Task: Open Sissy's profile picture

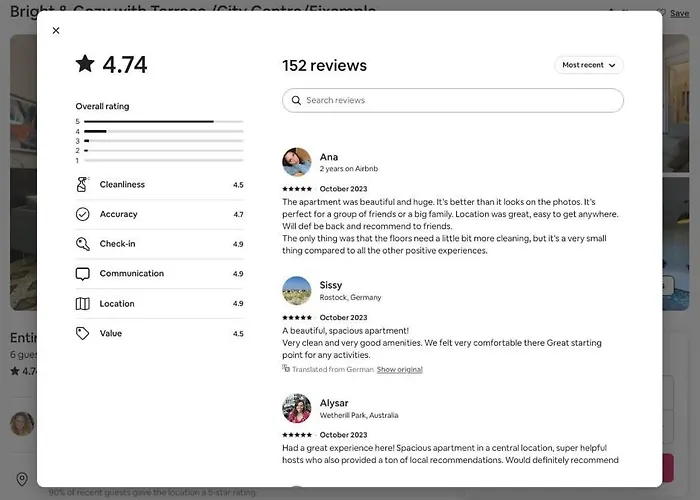Action: [x=297, y=291]
